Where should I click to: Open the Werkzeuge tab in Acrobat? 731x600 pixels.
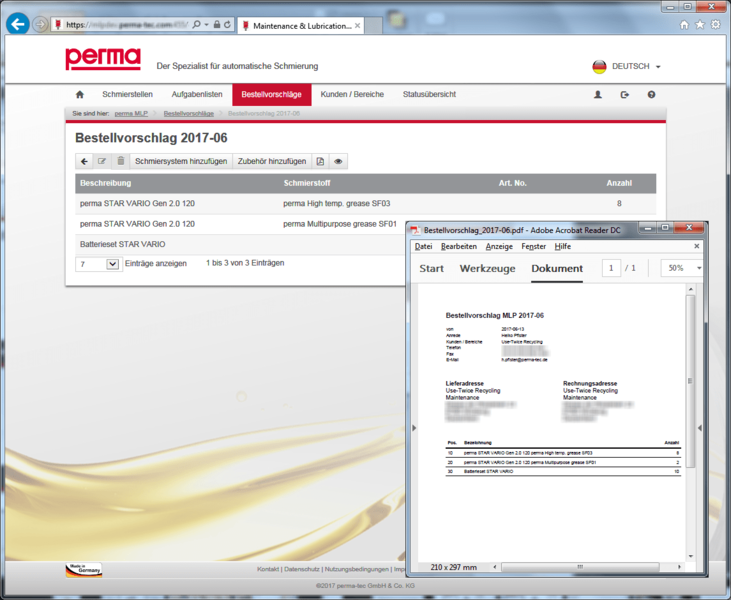(x=487, y=268)
